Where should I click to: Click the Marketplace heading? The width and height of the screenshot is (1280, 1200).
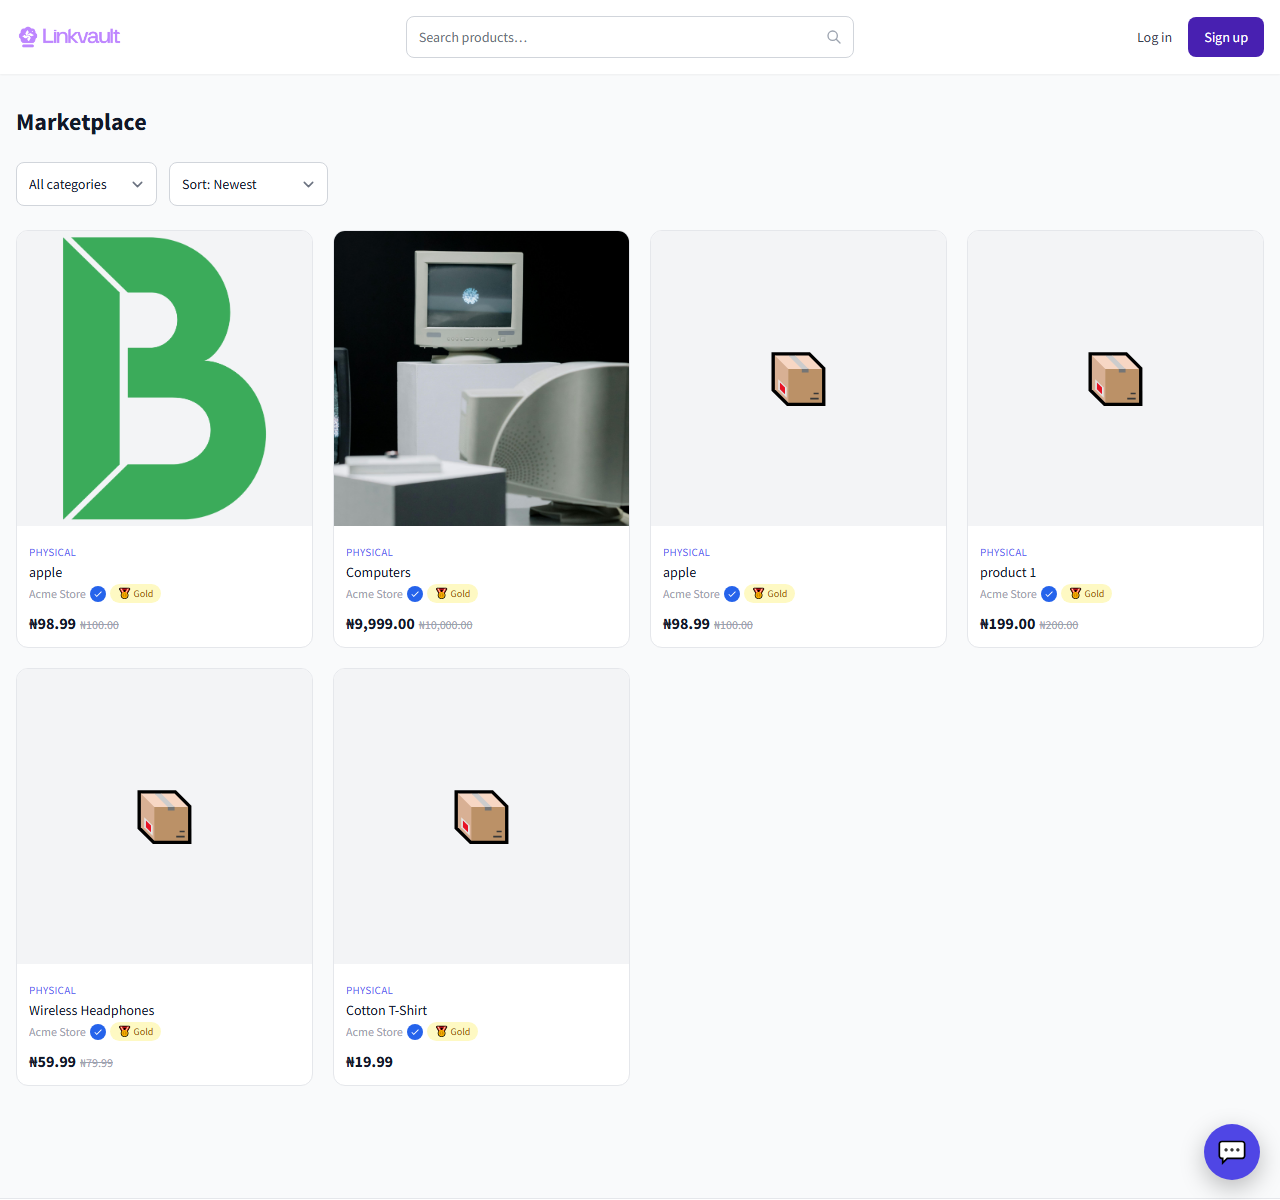click(82, 122)
